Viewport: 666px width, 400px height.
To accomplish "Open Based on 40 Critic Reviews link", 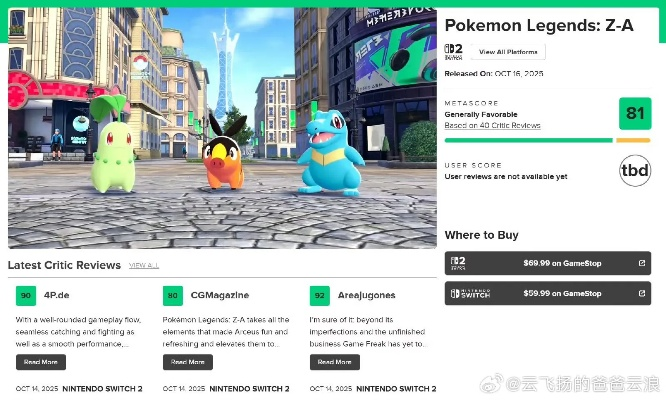I will [492, 126].
